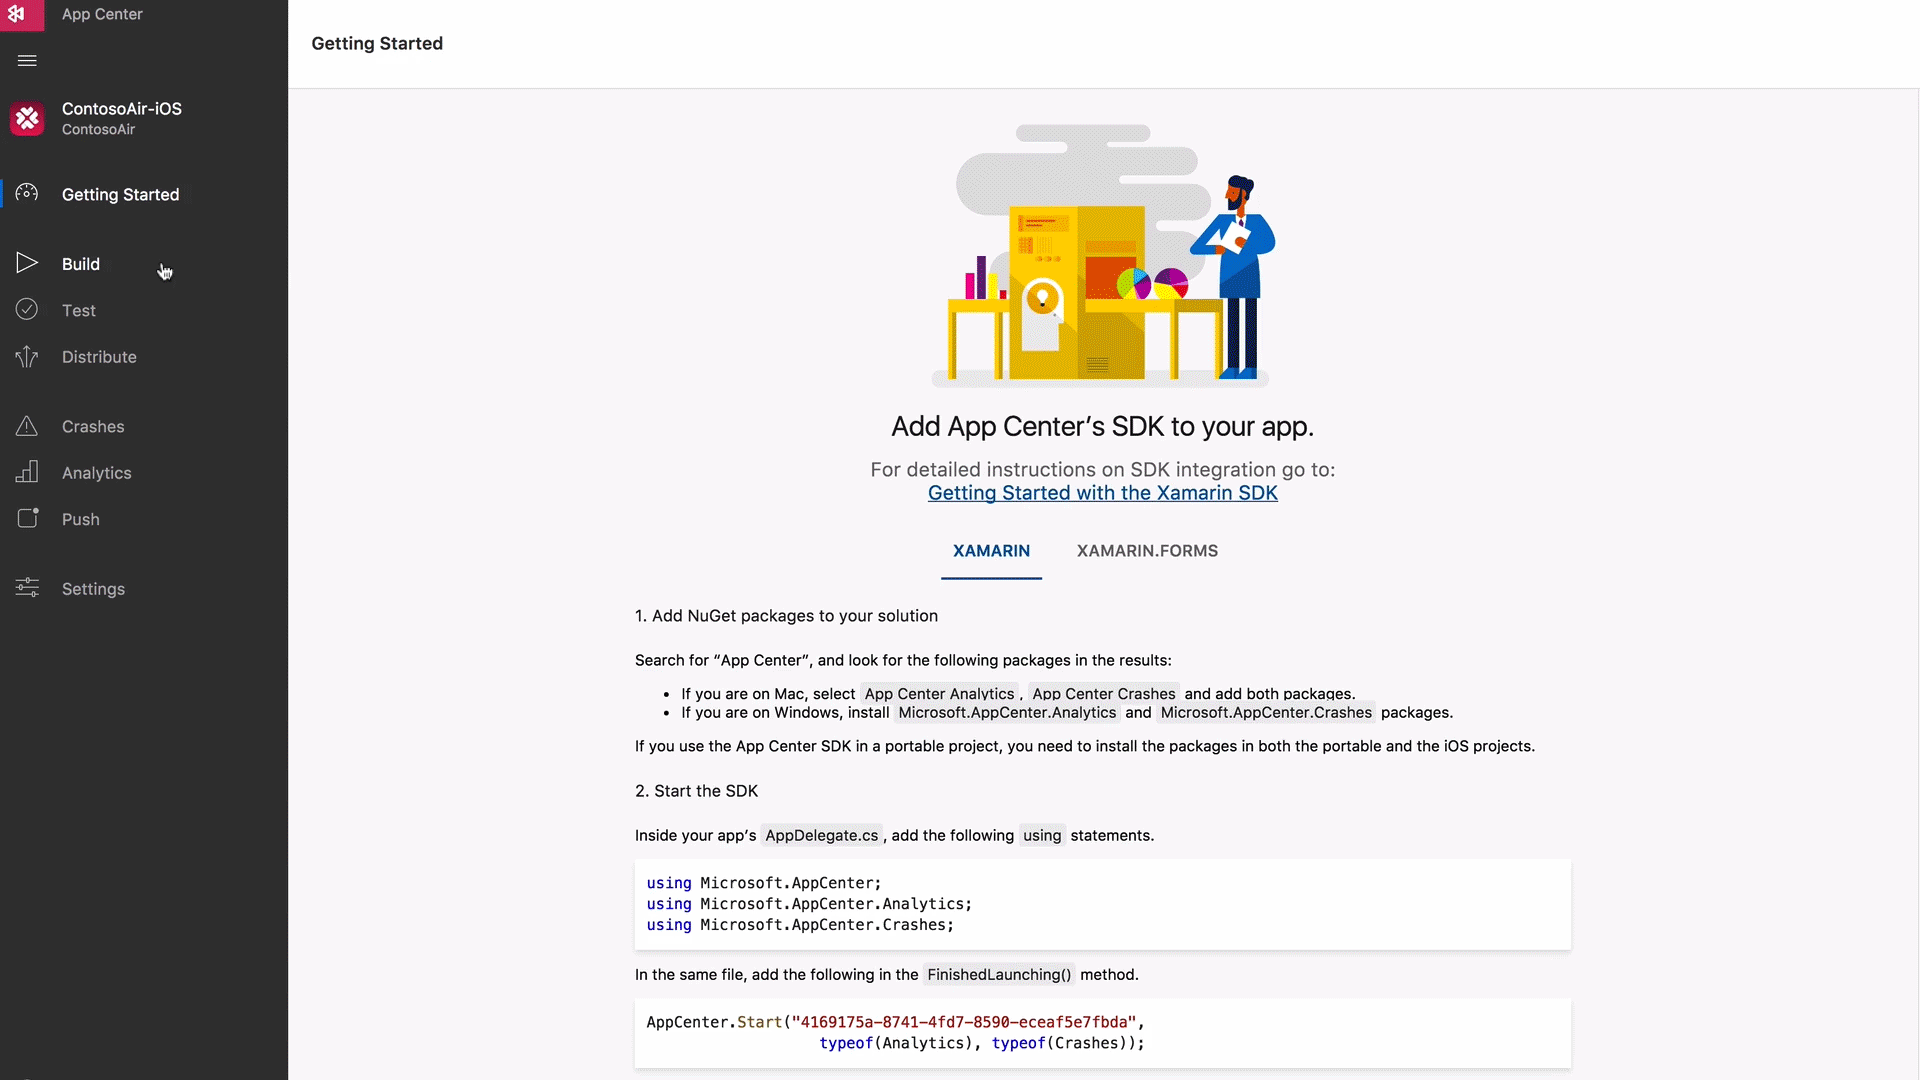1920x1080 pixels.
Task: Click the ContosoAir-iOS app name
Action: click(121, 108)
